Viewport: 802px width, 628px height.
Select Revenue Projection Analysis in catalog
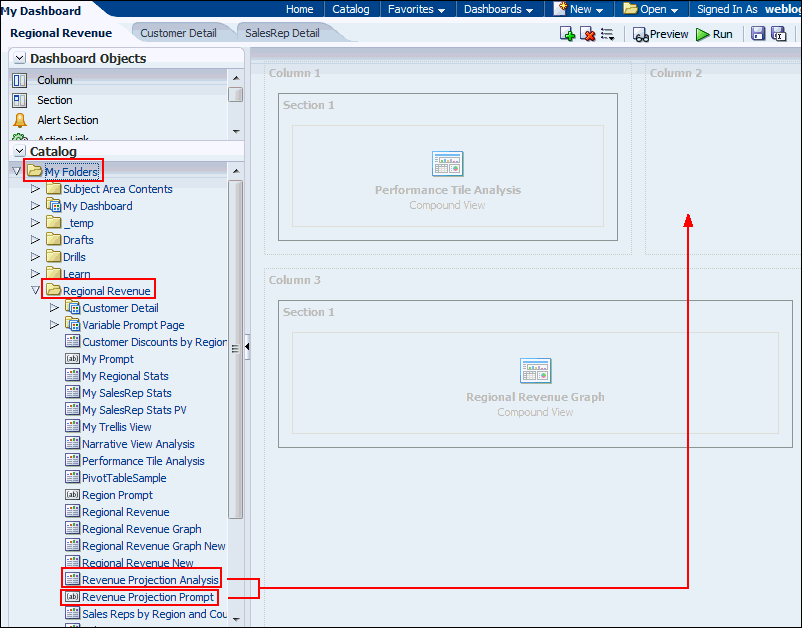[150, 579]
